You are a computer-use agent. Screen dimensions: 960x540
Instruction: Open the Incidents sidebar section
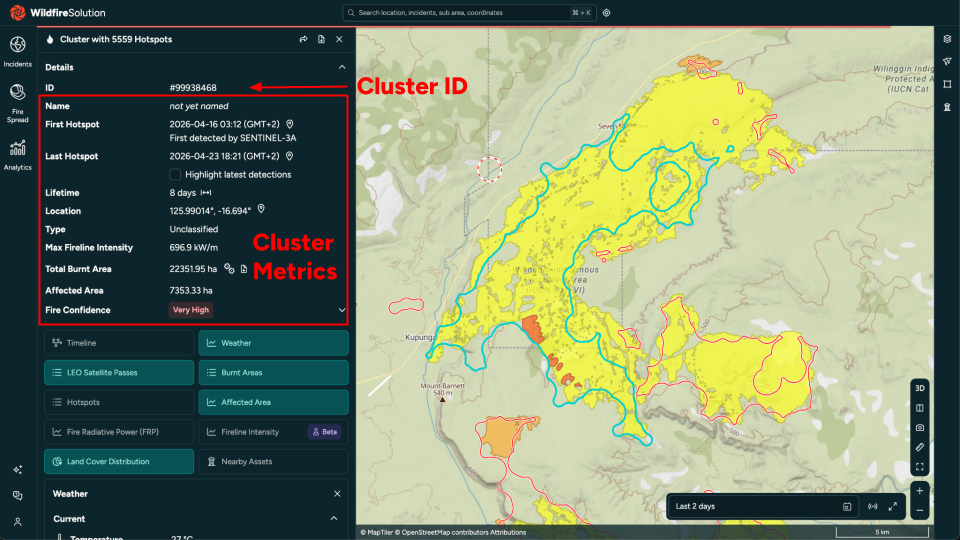pos(17,51)
